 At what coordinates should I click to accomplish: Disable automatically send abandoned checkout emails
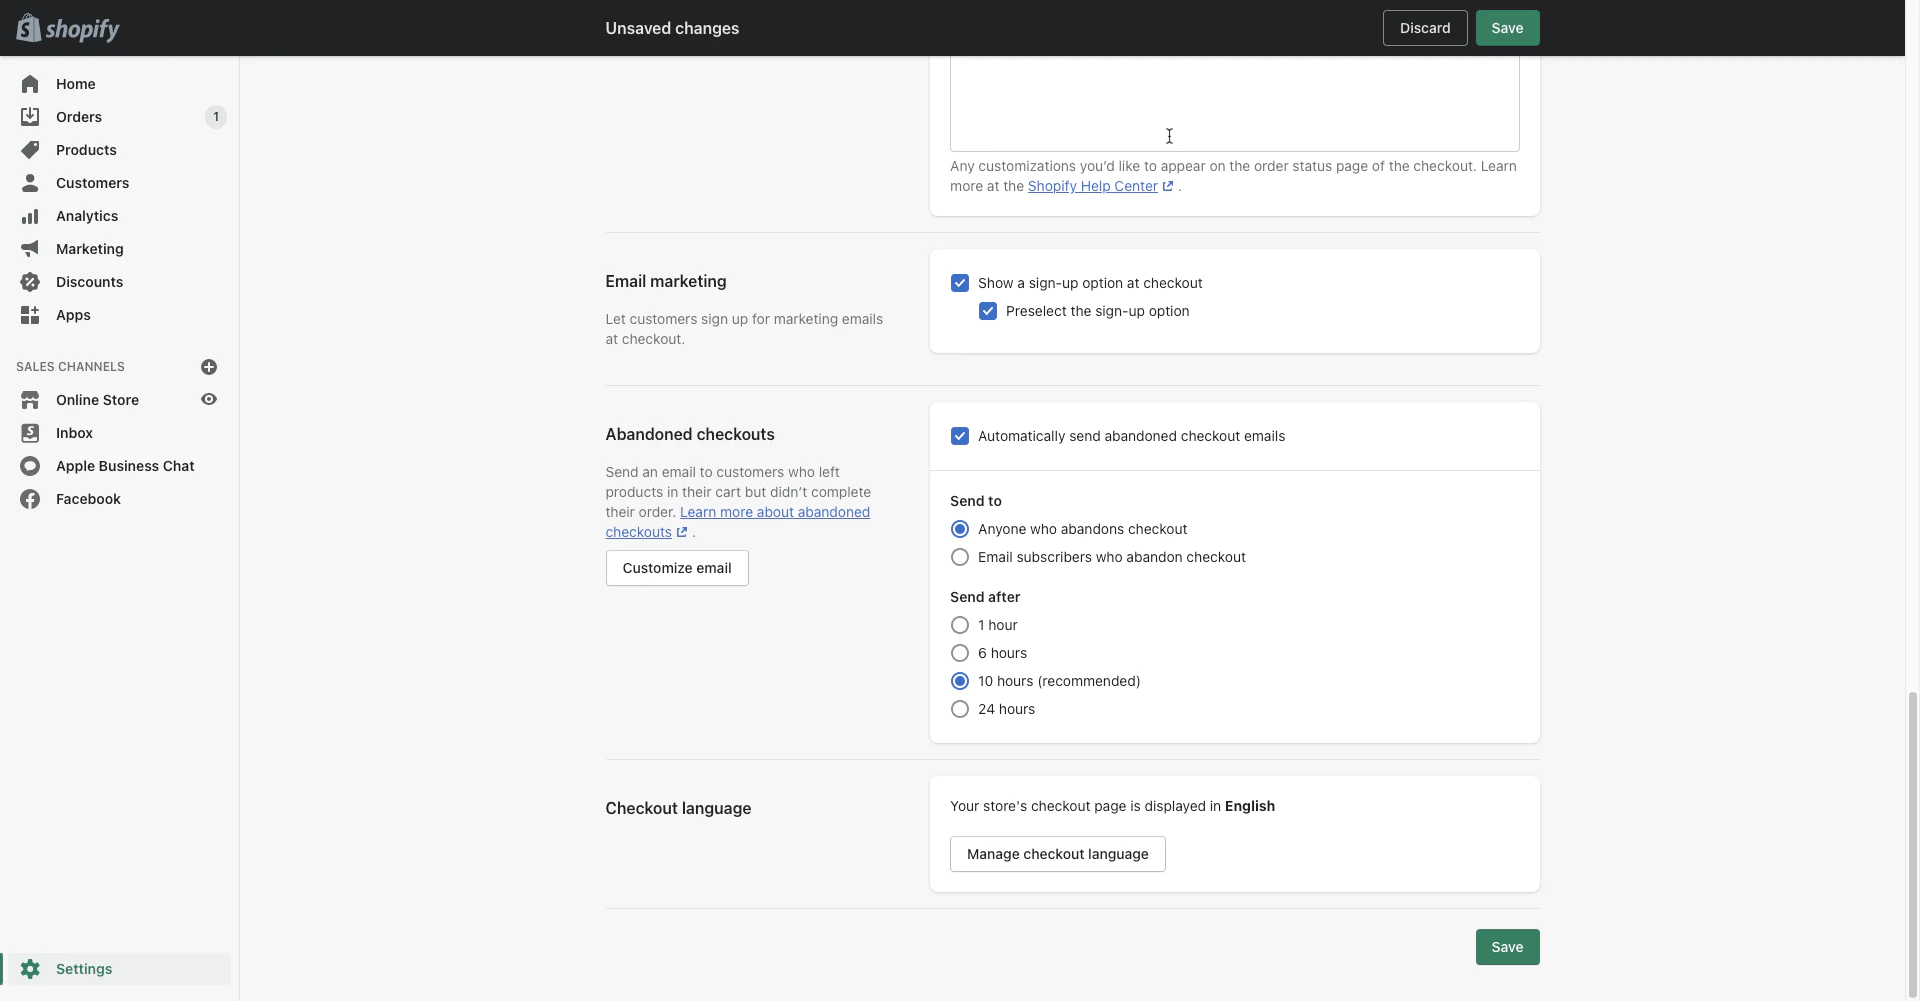coord(960,436)
